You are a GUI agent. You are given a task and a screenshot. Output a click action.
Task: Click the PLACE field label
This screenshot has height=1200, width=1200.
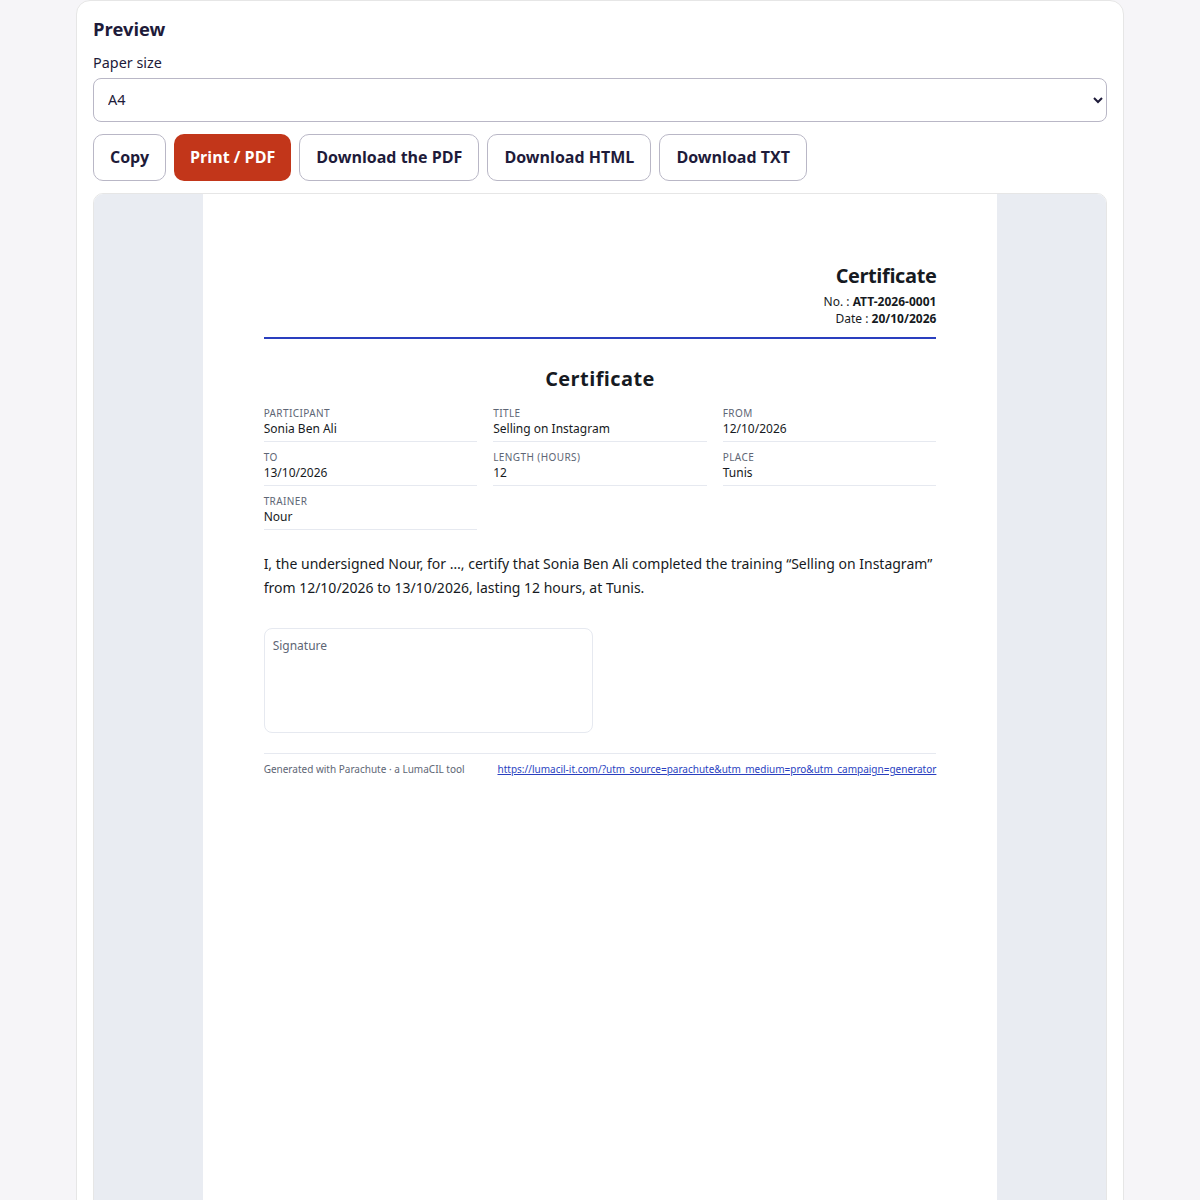click(x=738, y=457)
